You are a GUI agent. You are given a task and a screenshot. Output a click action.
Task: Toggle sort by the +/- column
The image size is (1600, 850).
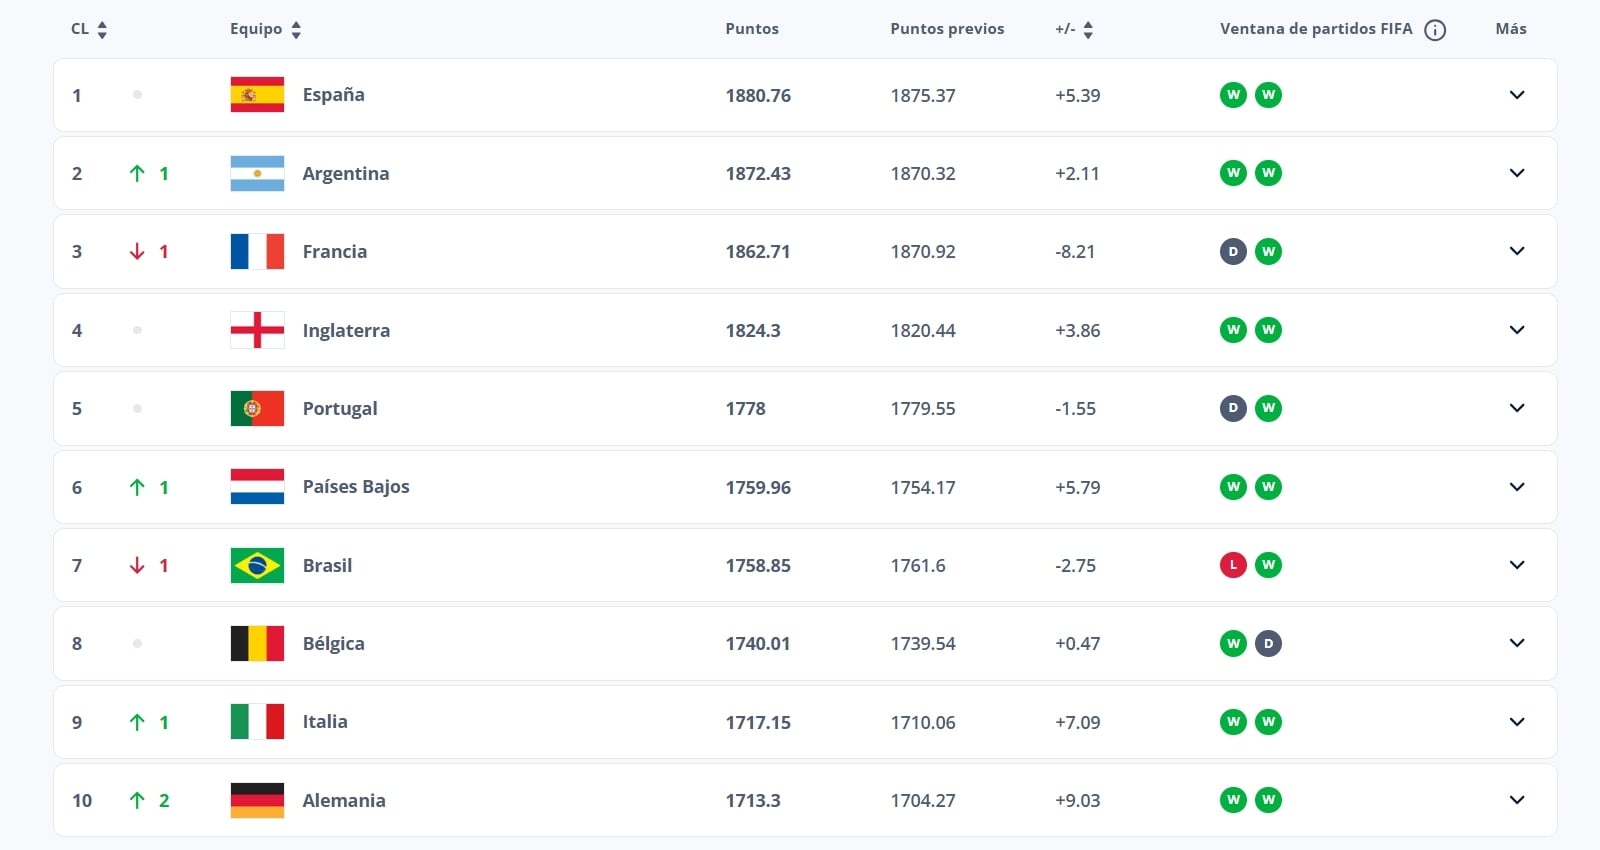(1088, 30)
